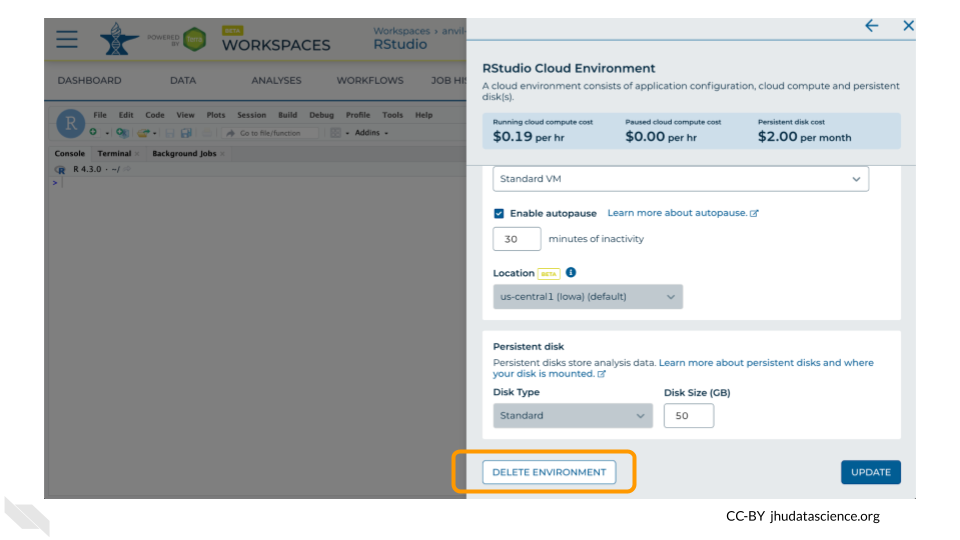The image size is (960, 540).
Task: Go to the DASHBOARD tab
Action: [x=89, y=80]
